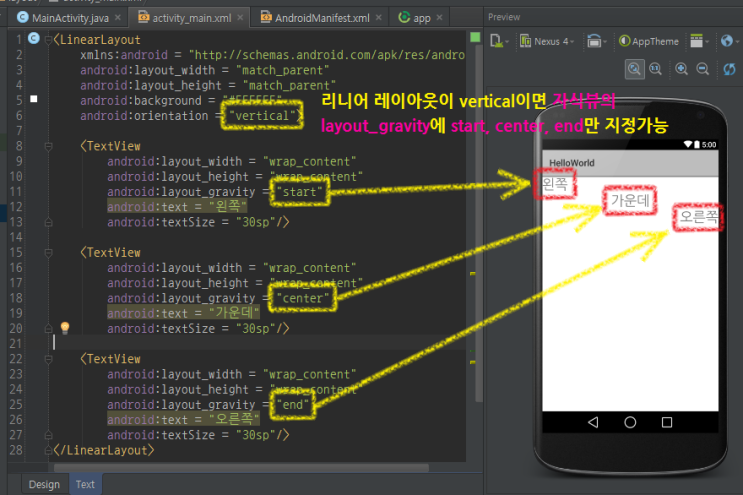
Task: Open the locale globe dropdown
Action: (x=729, y=41)
